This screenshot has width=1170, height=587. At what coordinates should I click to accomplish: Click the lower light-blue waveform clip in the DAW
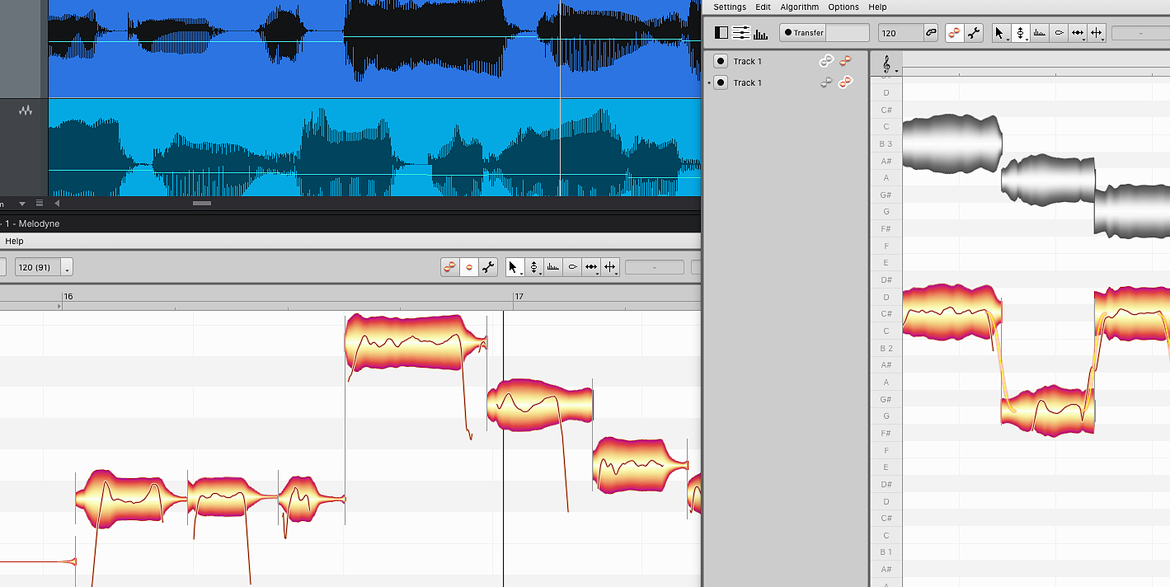tap(375, 147)
